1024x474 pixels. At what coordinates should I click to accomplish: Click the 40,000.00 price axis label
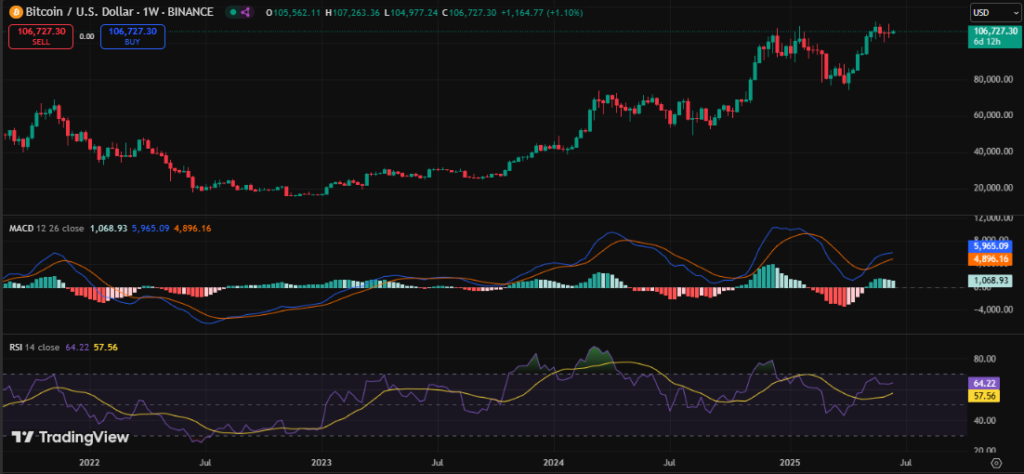992,151
